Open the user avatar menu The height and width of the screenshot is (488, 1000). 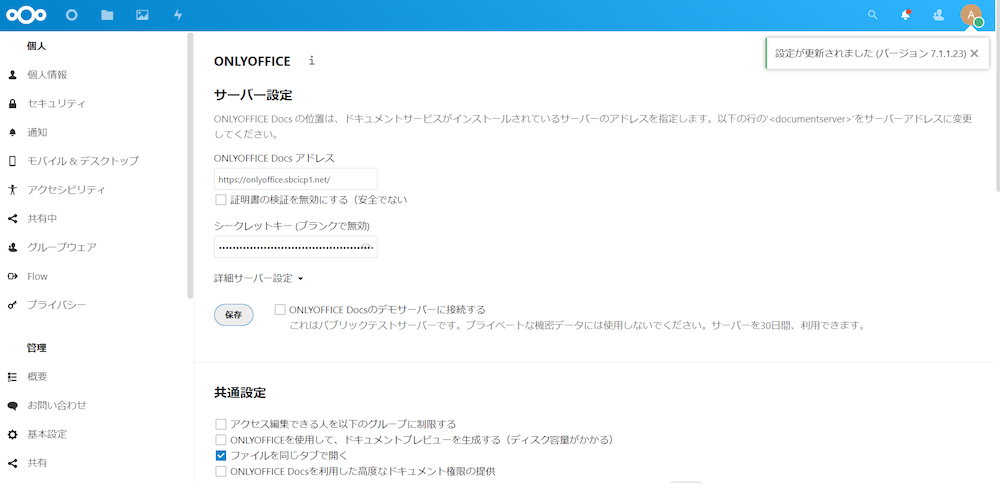[971, 15]
